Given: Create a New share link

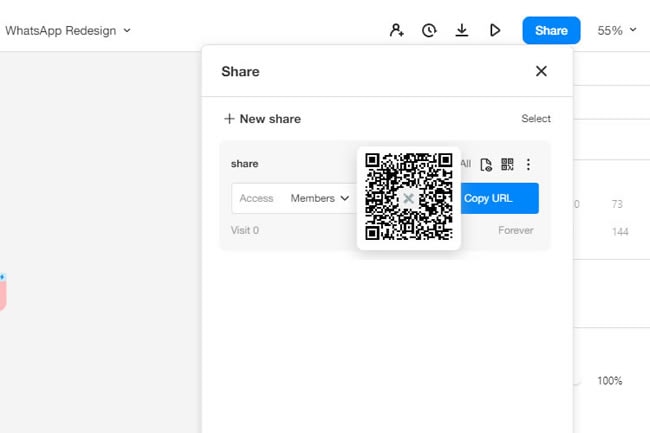Looking at the screenshot, I should pyautogui.click(x=262, y=119).
